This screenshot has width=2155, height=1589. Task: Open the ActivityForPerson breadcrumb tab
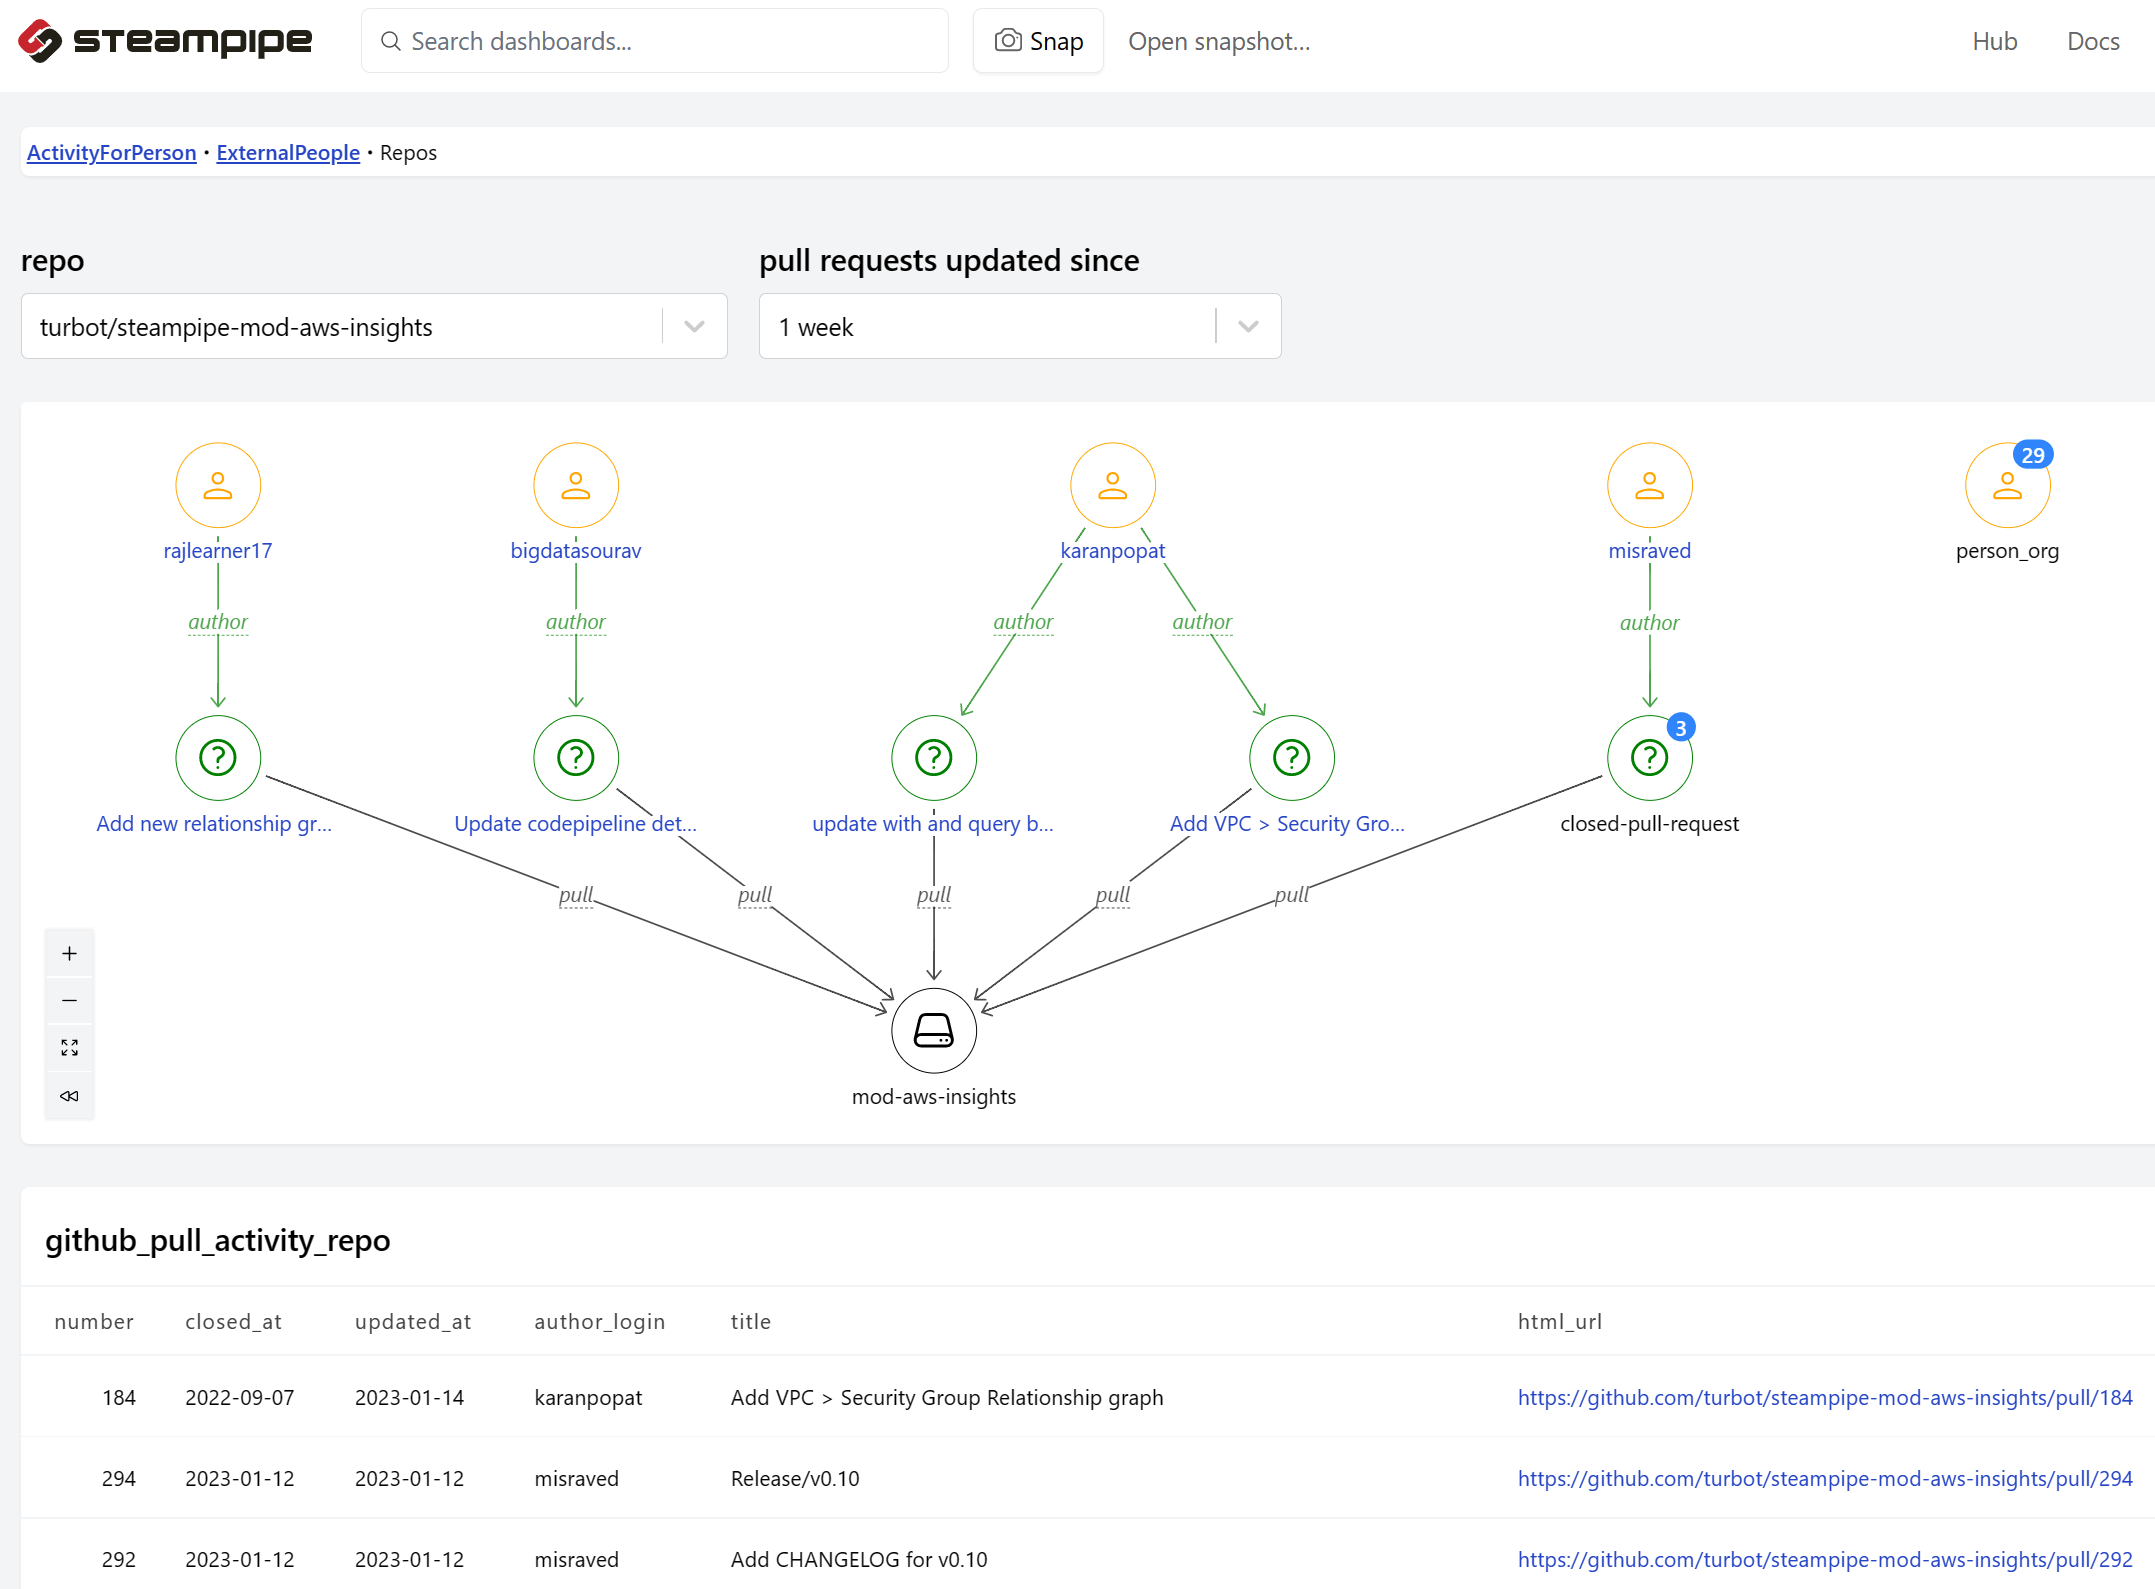111,153
